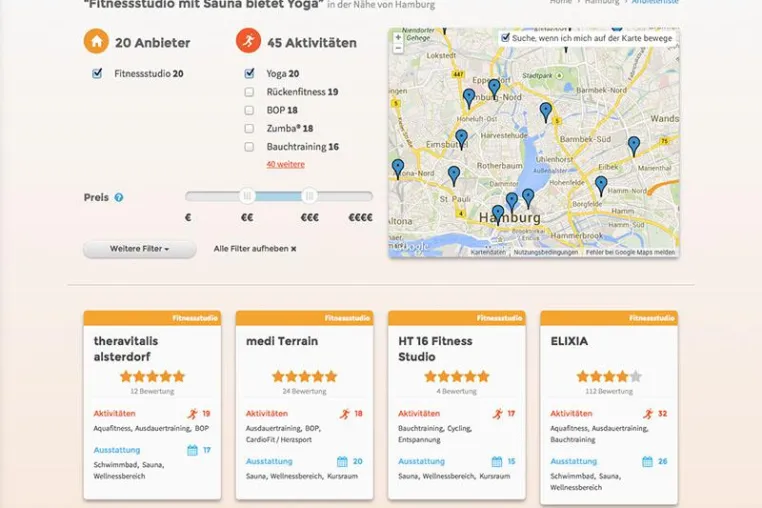This screenshot has height=508, width=762.
Task: Click the calendar icon on medi Terrain card
Action: tap(343, 461)
